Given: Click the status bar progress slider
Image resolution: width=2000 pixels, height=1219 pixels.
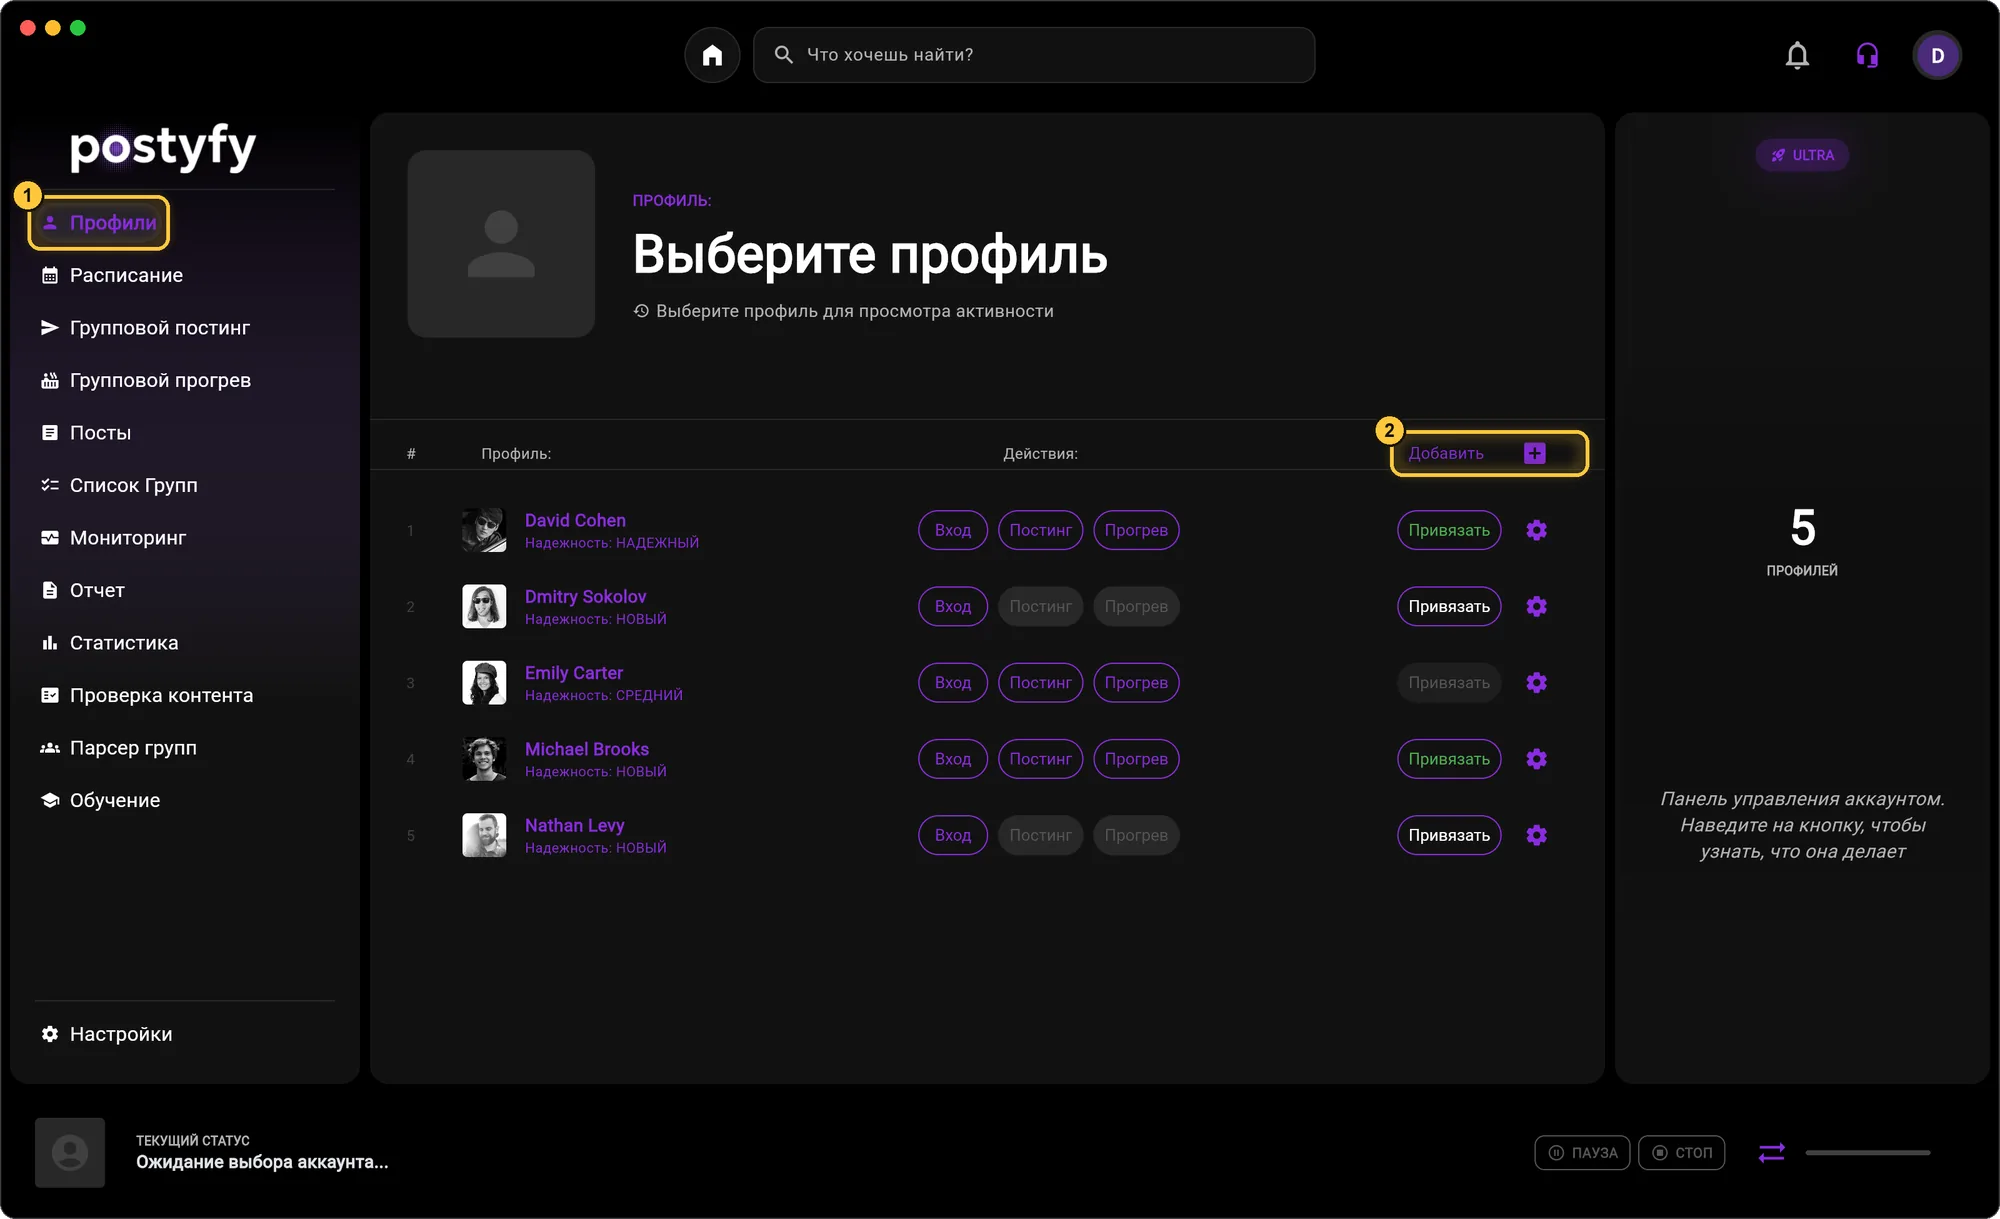Looking at the screenshot, I should [1867, 1152].
